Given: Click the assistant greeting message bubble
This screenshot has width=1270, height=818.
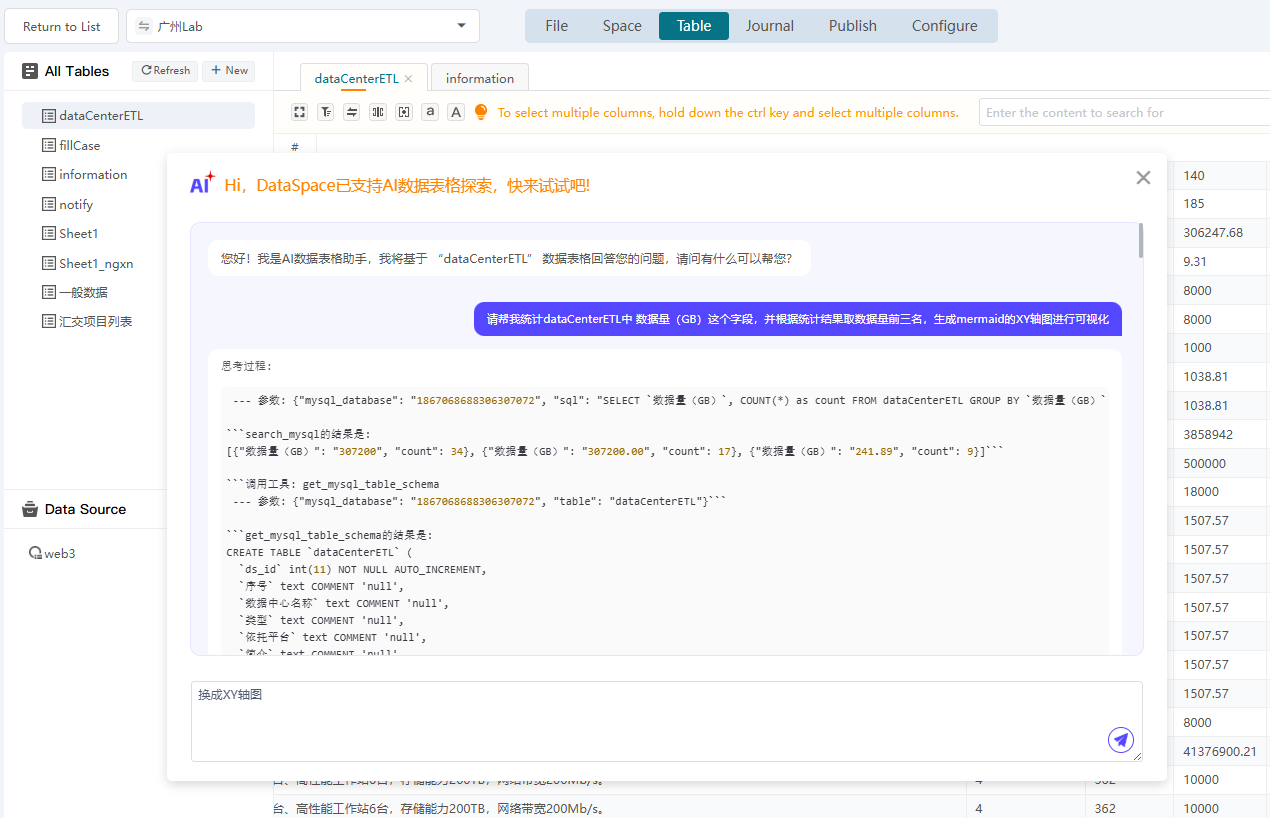Looking at the screenshot, I should point(510,258).
